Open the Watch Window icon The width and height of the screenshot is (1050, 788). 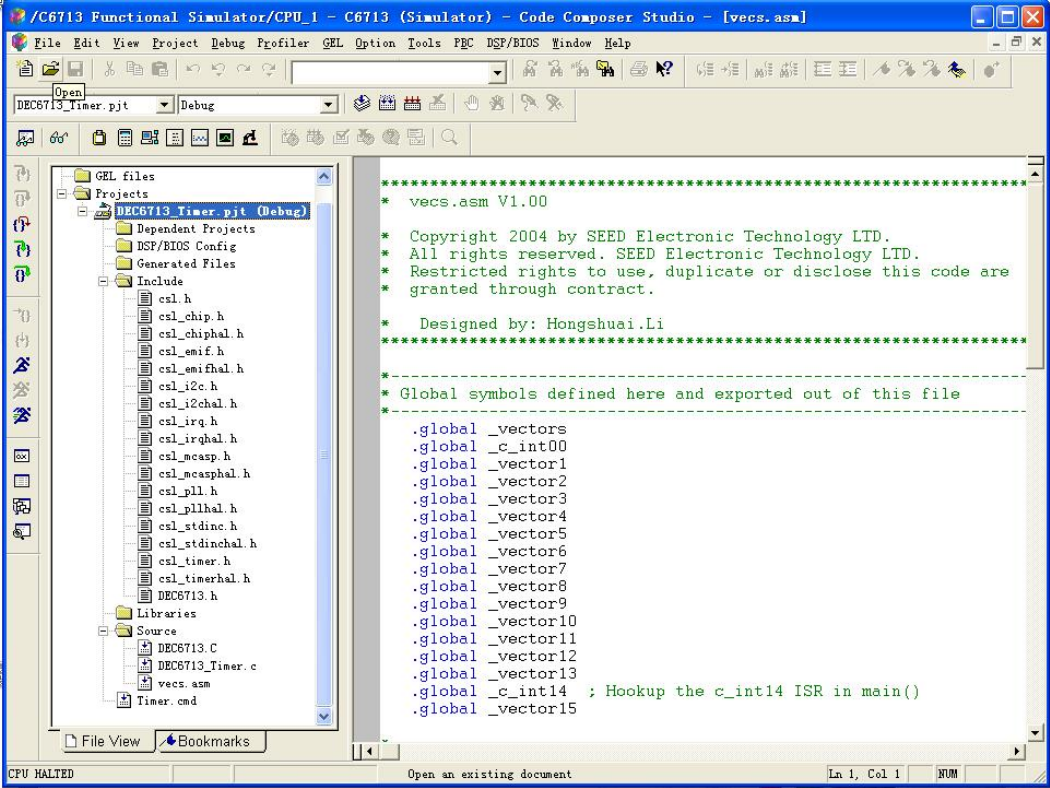coord(25,138)
